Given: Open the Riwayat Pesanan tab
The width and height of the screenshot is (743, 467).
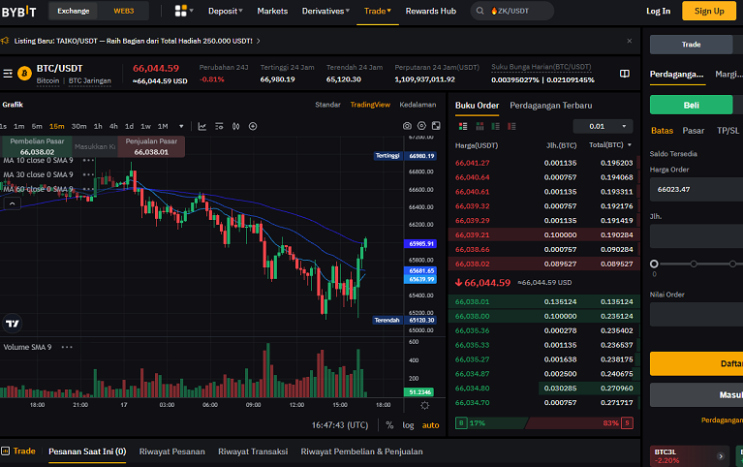Looking at the screenshot, I should (172, 452).
